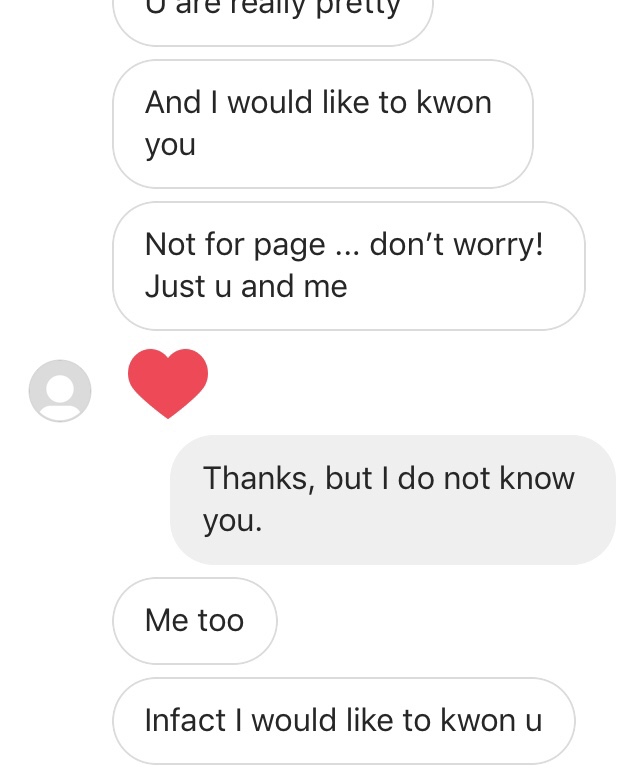Click the word "page" in the message
This screenshot has width=640, height=780.
tap(285, 246)
